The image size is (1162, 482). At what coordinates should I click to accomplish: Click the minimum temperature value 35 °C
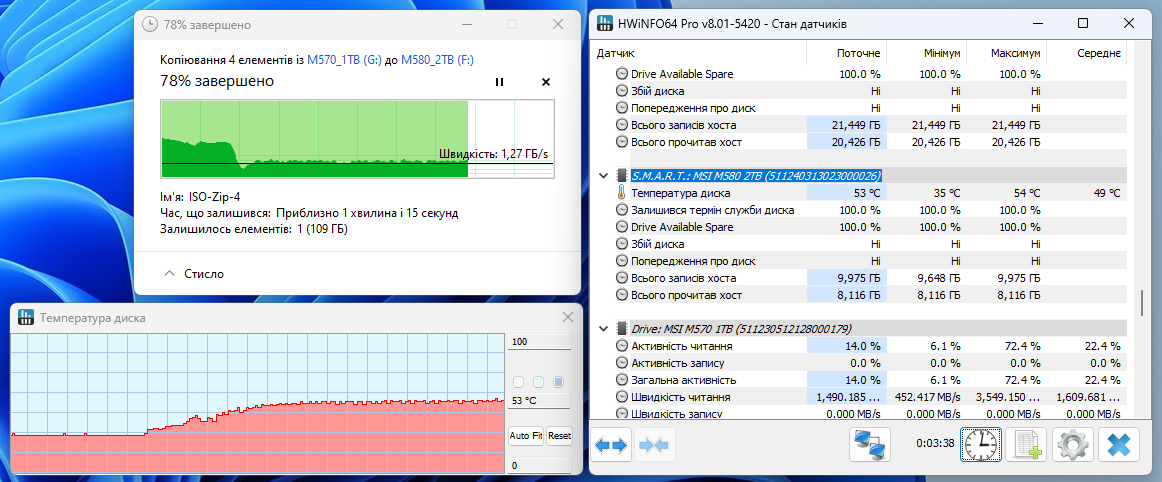pos(945,193)
